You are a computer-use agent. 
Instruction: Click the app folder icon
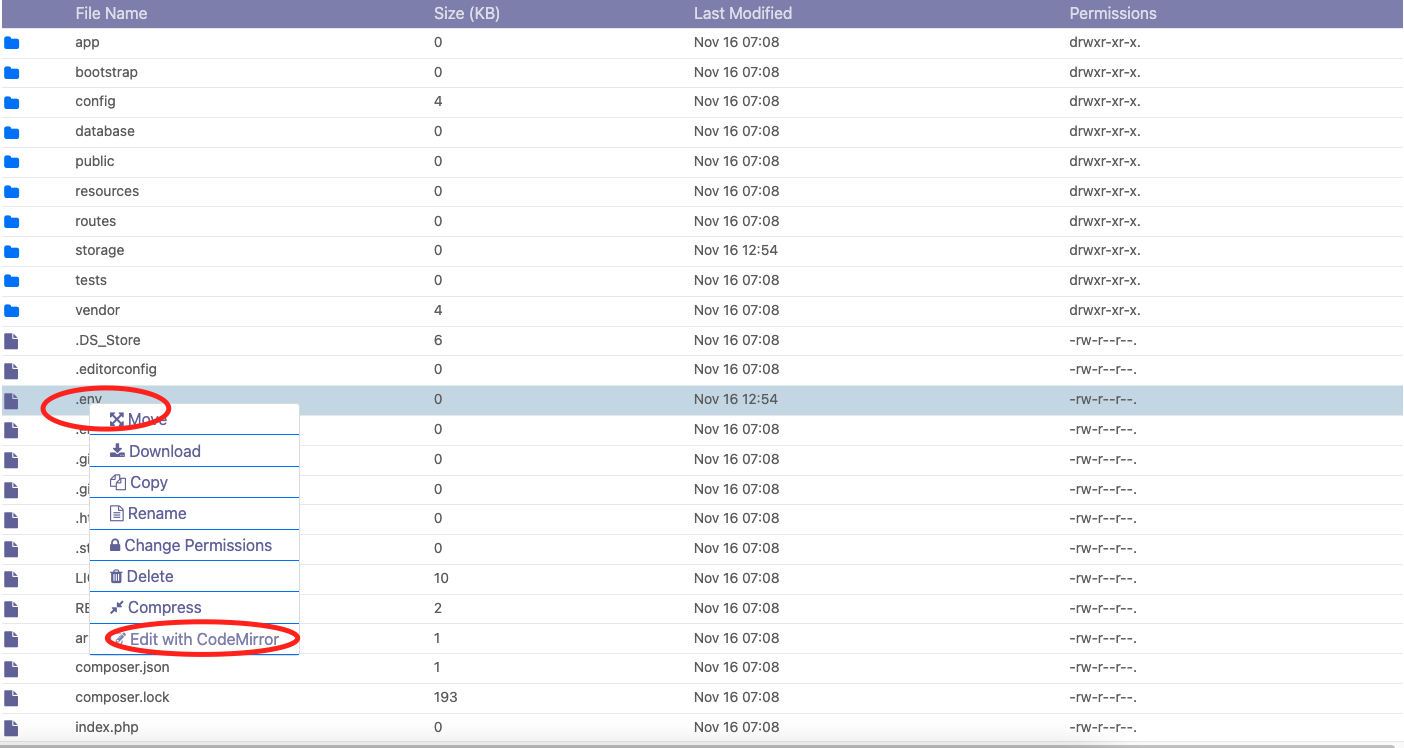[x=12, y=42]
